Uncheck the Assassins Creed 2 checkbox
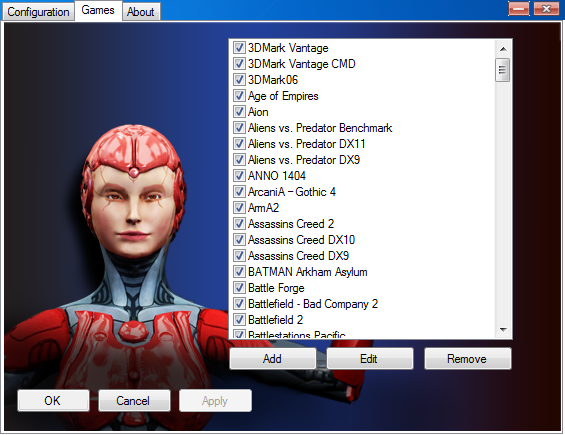The width and height of the screenshot is (565, 435). pos(239,223)
